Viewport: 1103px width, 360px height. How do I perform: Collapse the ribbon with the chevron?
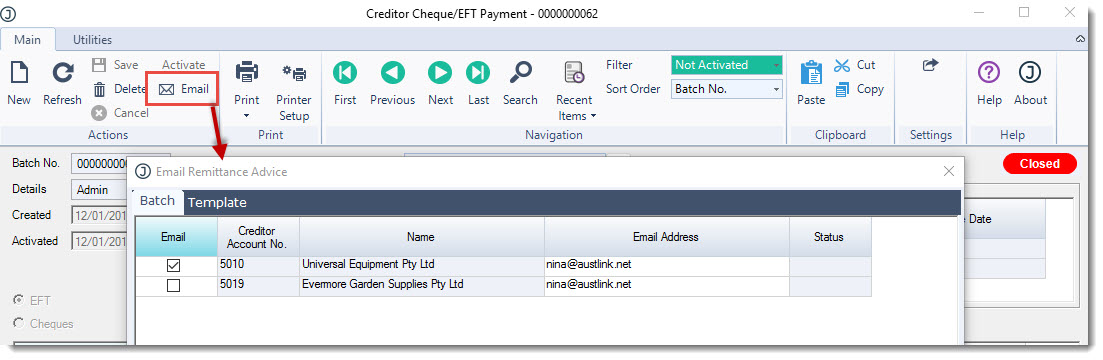coord(1080,40)
